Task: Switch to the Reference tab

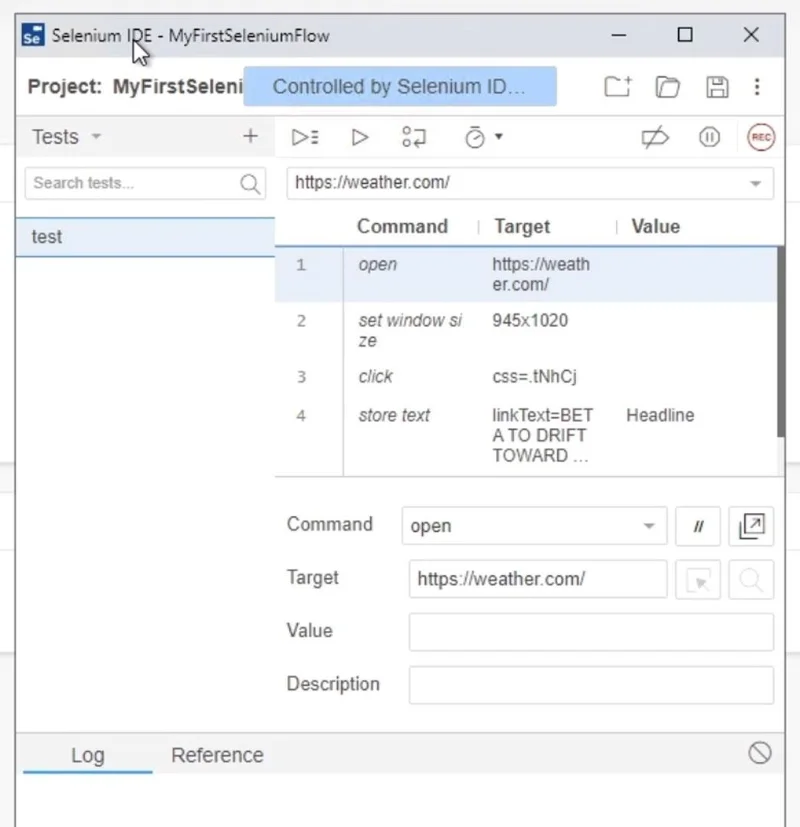Action: [x=217, y=755]
